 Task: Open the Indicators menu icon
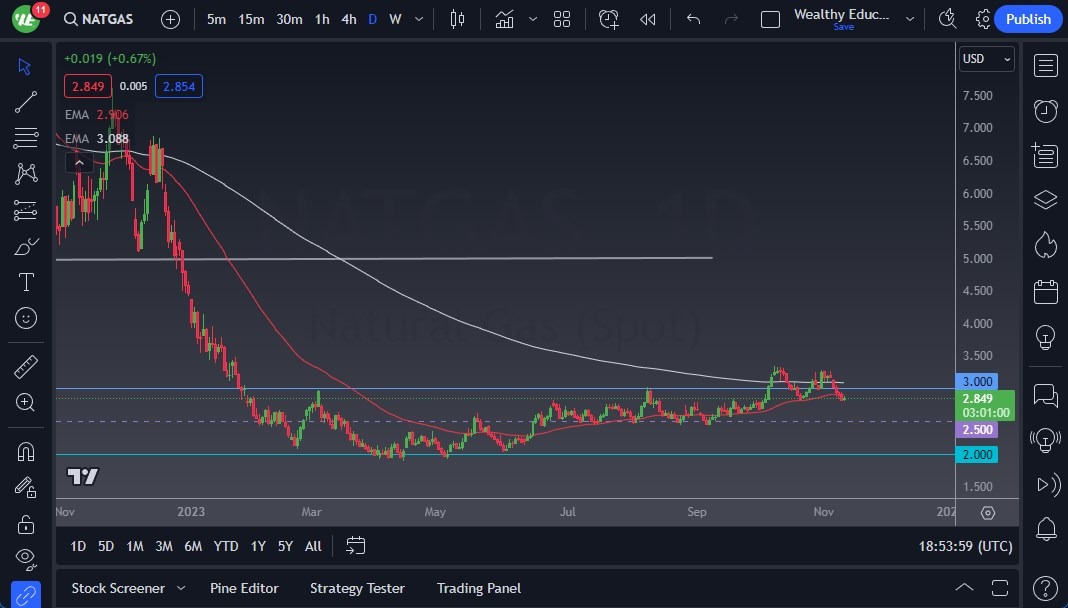pos(504,19)
